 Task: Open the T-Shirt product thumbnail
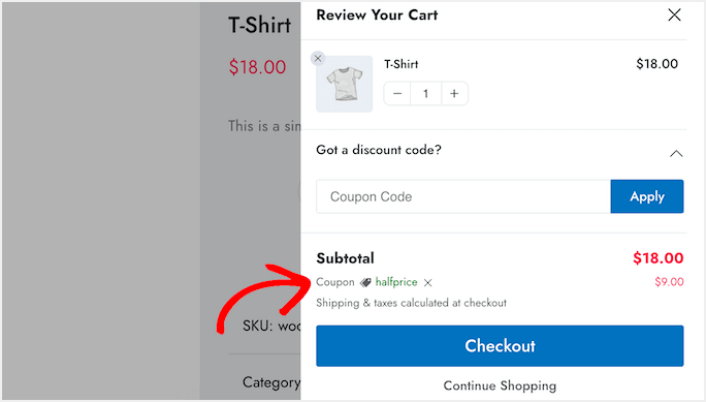[344, 84]
